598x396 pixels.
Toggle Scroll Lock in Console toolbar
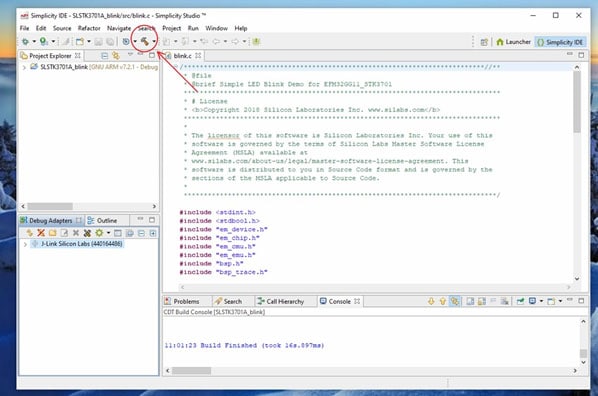point(482,301)
